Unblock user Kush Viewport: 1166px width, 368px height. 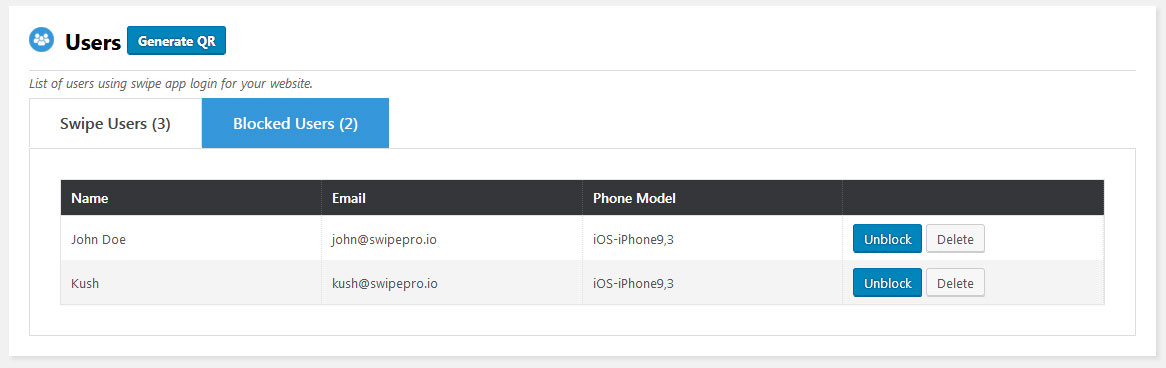coord(887,283)
